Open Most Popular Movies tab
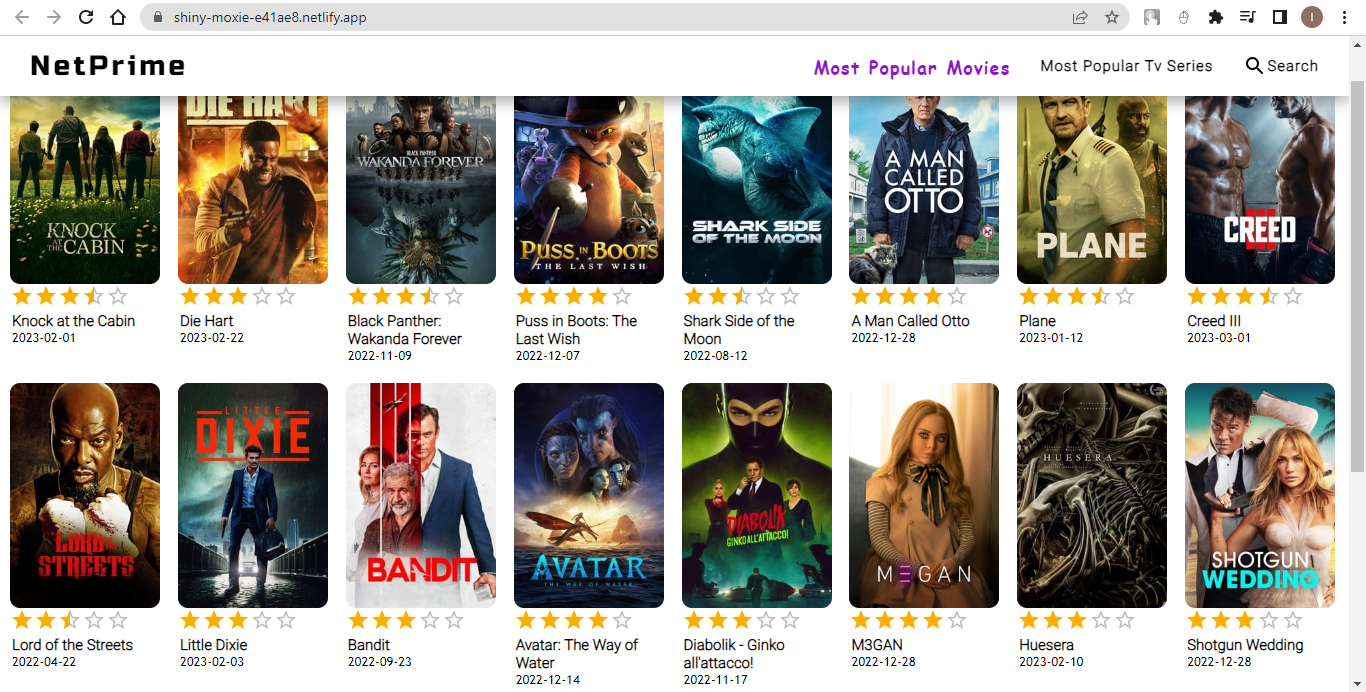The height and width of the screenshot is (692, 1366). (911, 67)
